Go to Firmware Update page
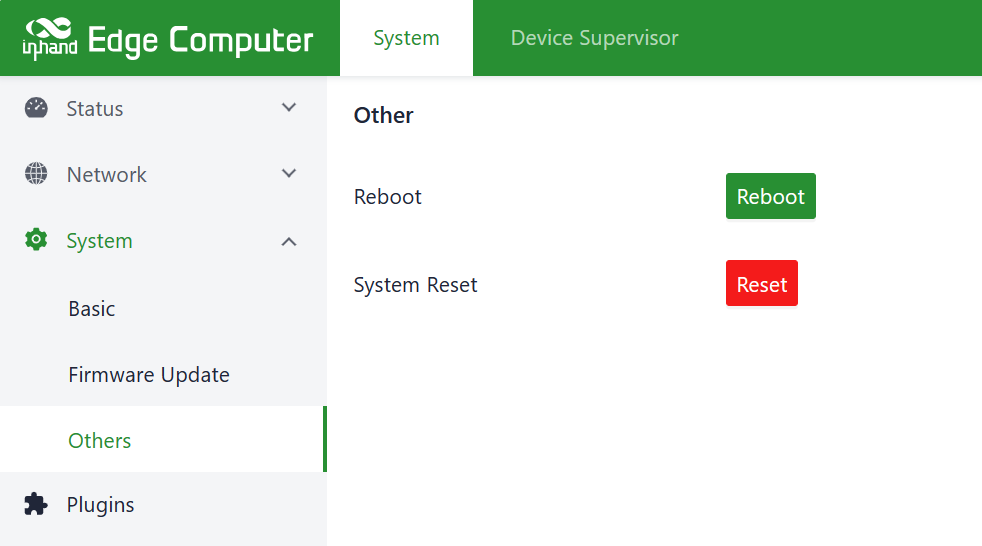This screenshot has height=546, width=982. (x=149, y=375)
